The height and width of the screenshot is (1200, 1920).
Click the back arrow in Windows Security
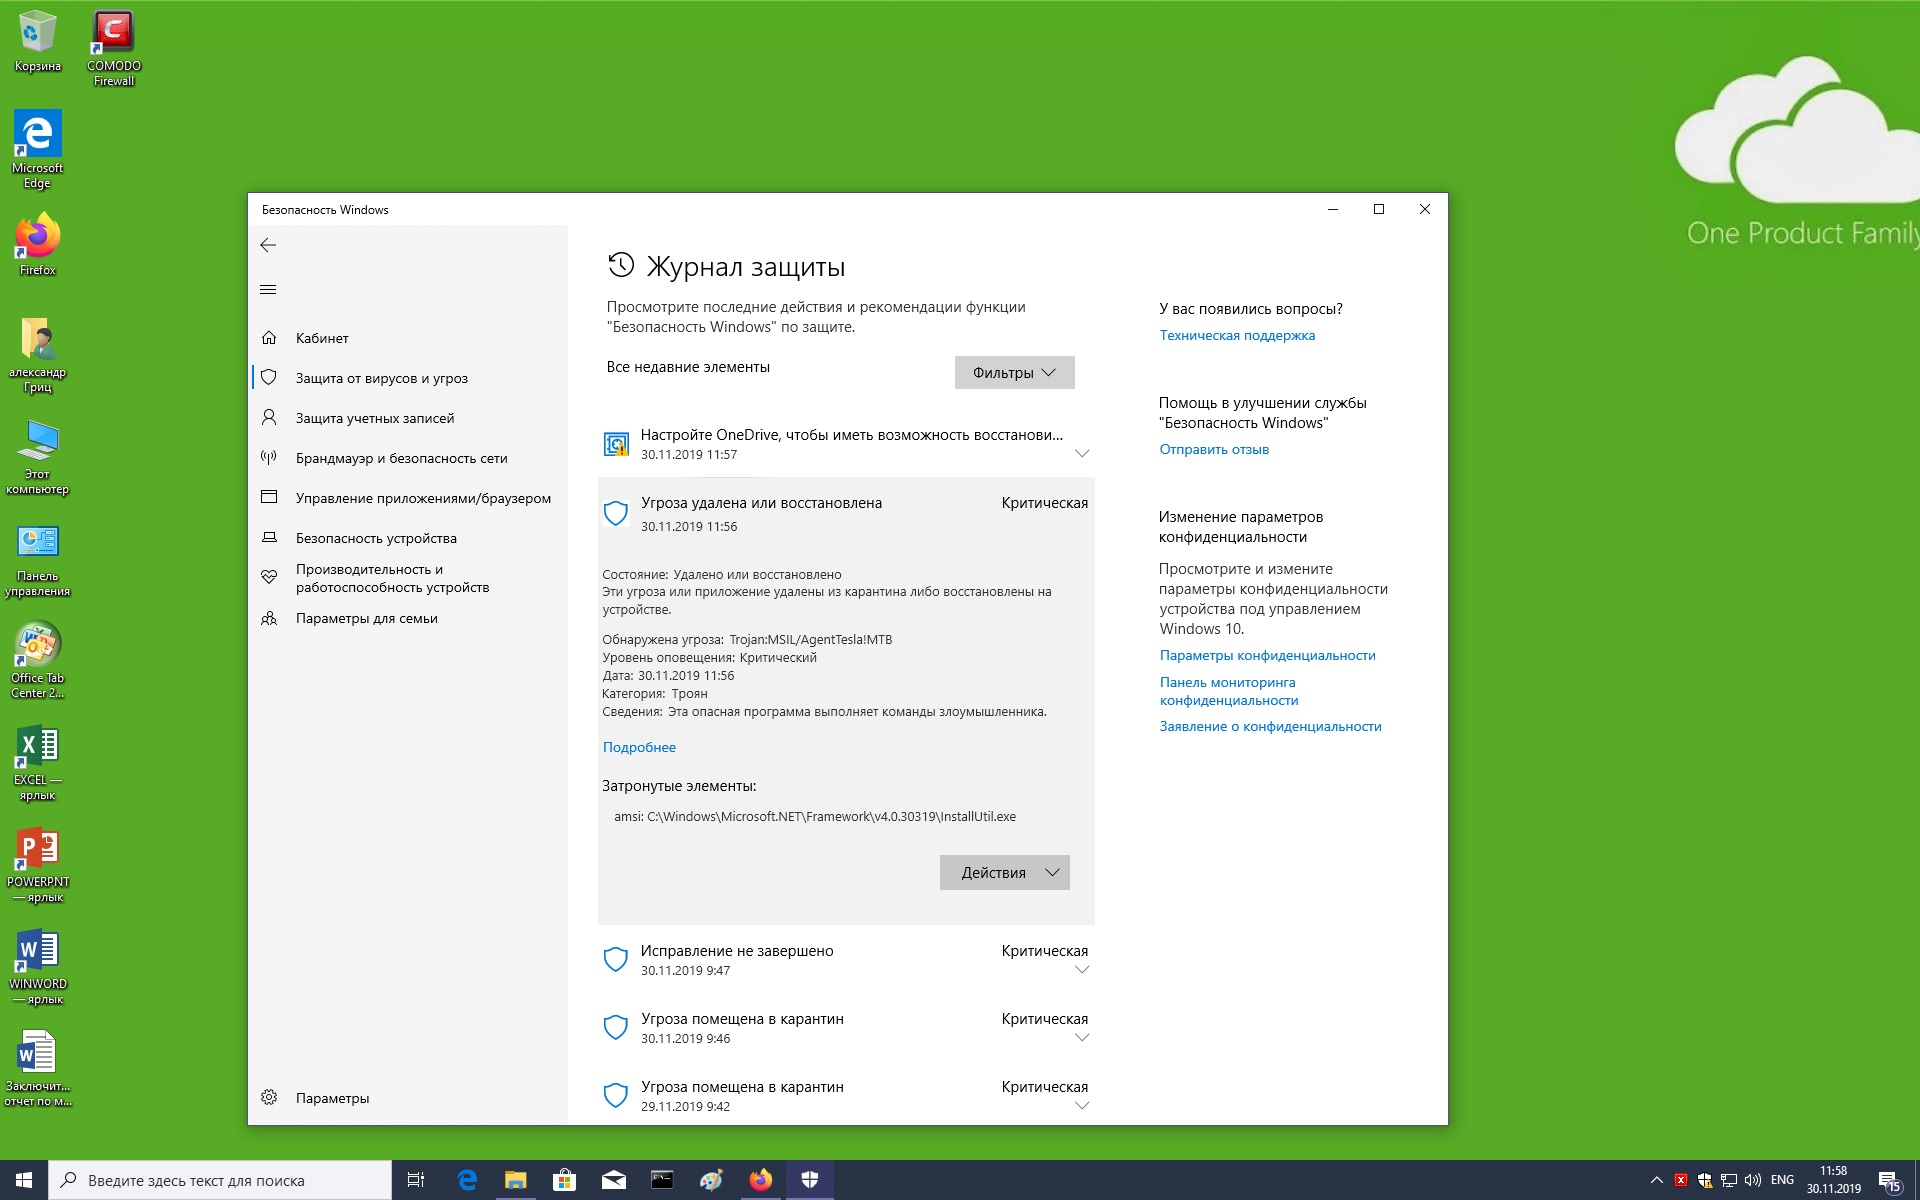[x=268, y=245]
